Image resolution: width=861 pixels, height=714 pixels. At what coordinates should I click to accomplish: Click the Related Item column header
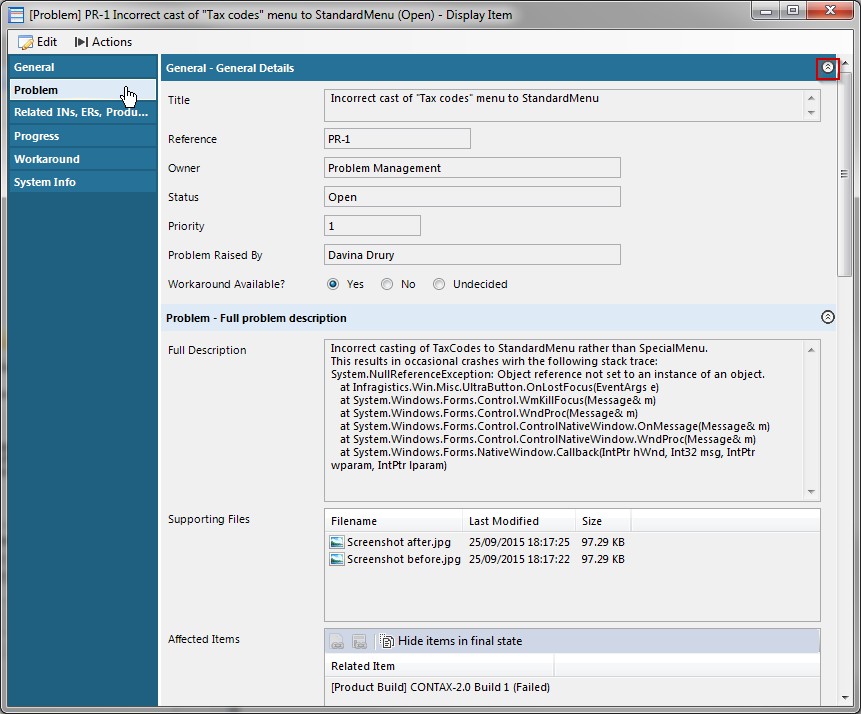(x=439, y=666)
